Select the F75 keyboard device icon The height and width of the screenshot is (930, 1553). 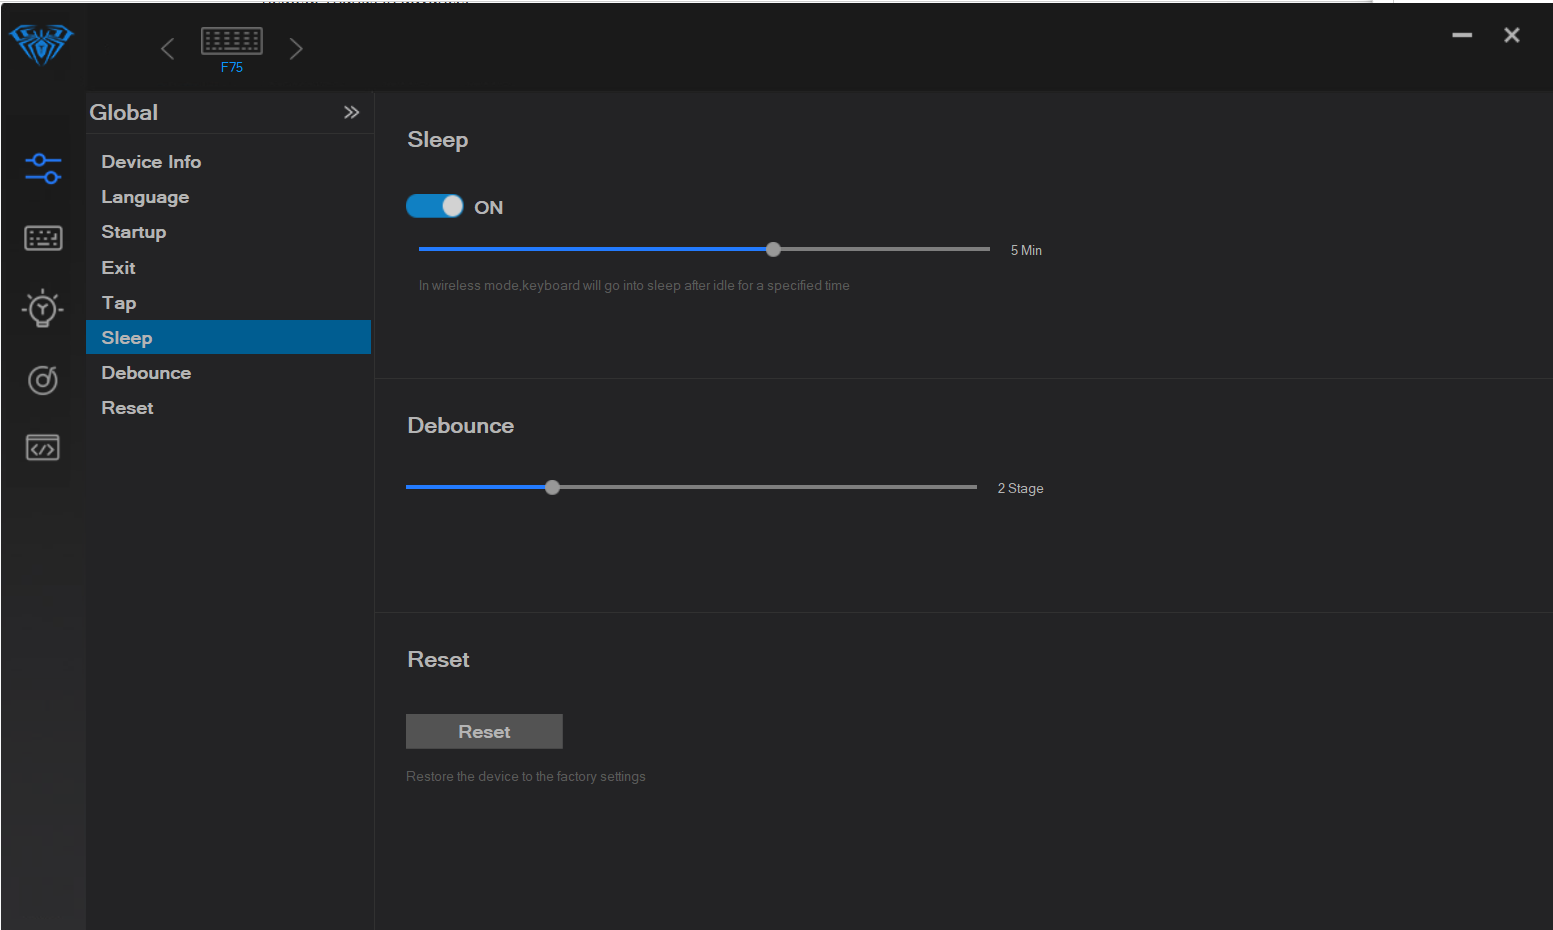point(232,41)
